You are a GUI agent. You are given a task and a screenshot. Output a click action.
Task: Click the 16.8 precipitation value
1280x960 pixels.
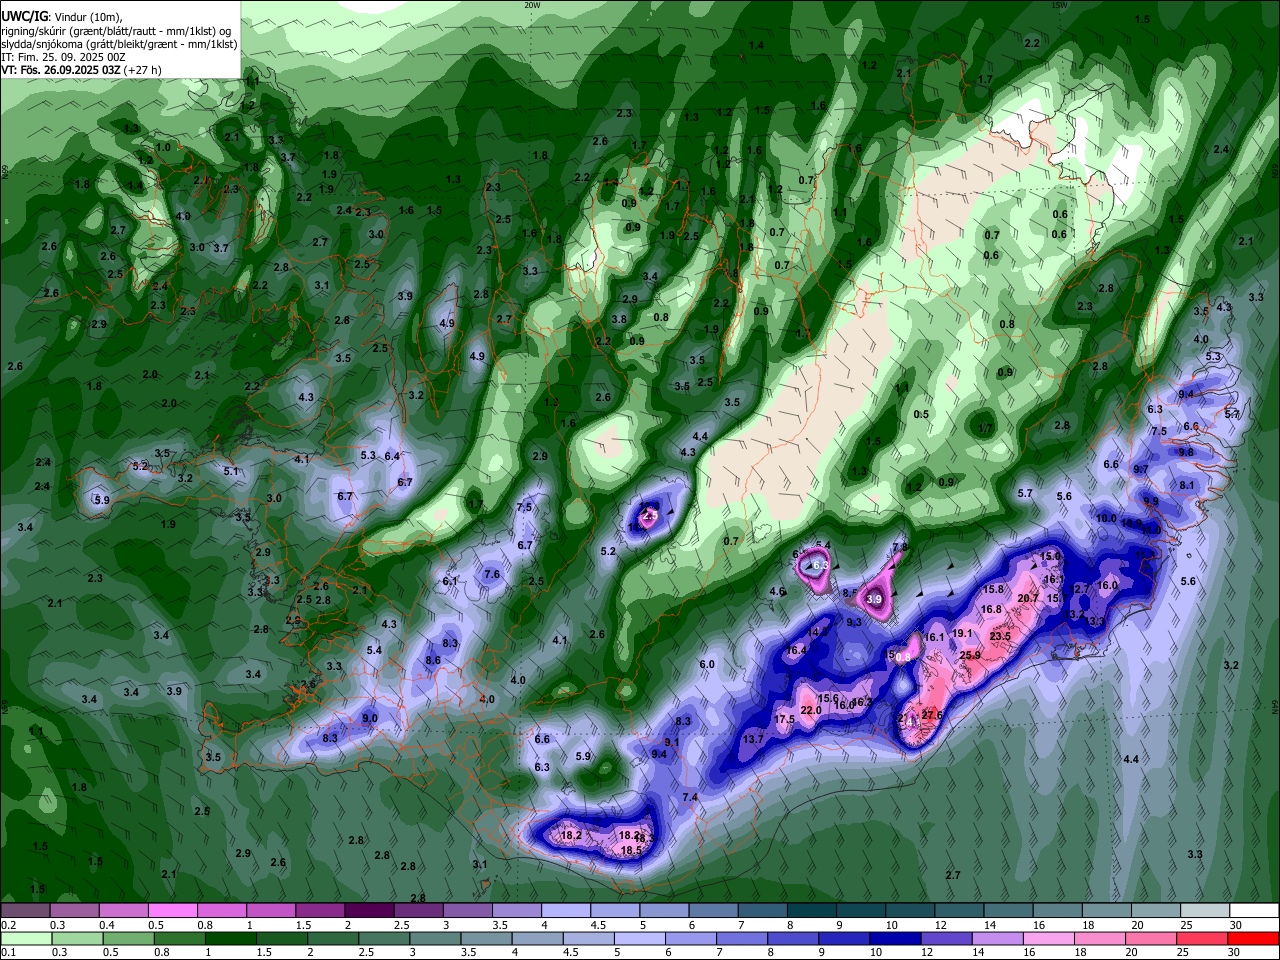tap(991, 609)
